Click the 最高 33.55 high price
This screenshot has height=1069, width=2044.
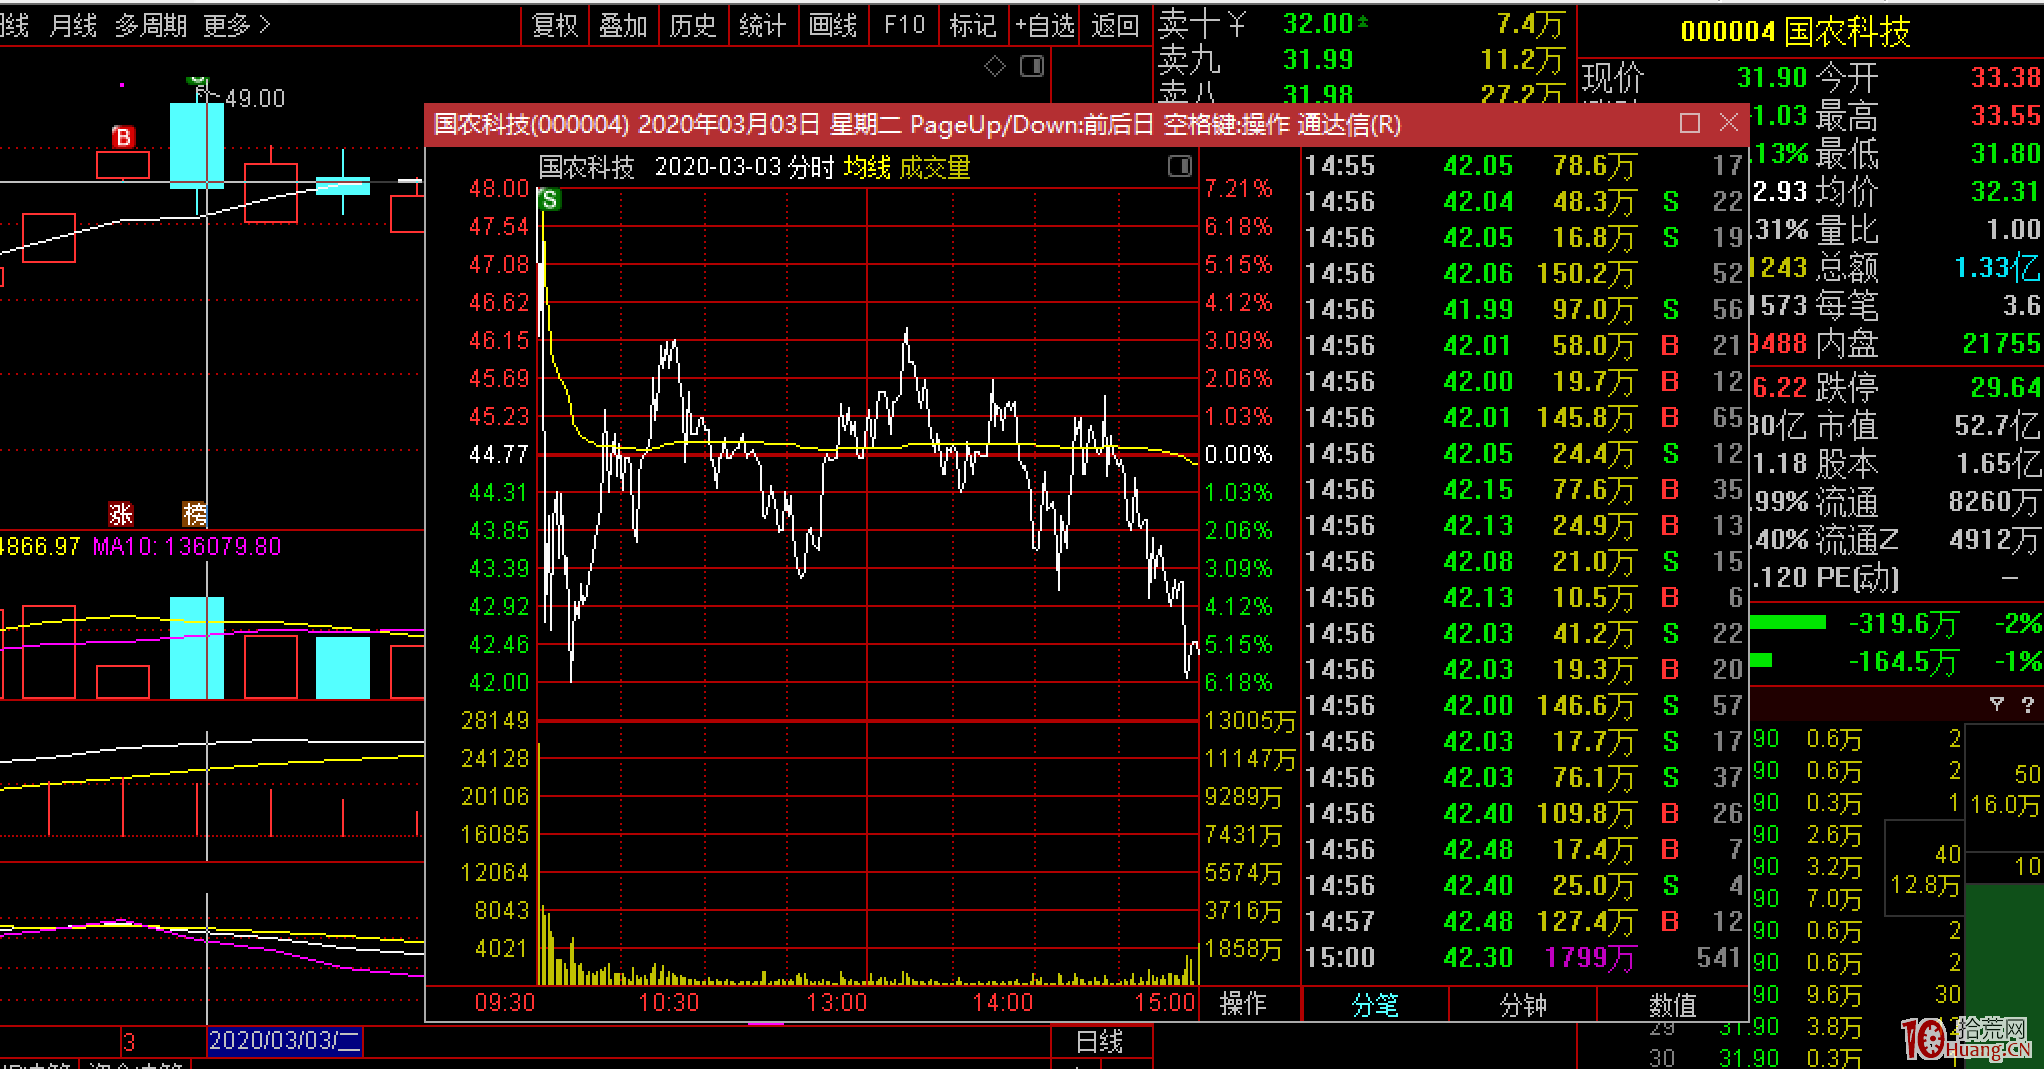2005,115
